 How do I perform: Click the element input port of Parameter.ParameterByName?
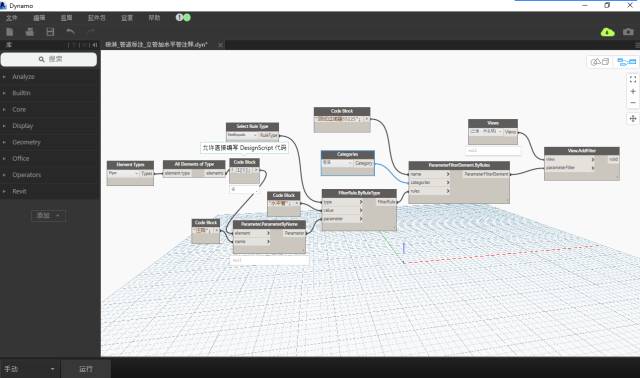pyautogui.click(x=252, y=233)
